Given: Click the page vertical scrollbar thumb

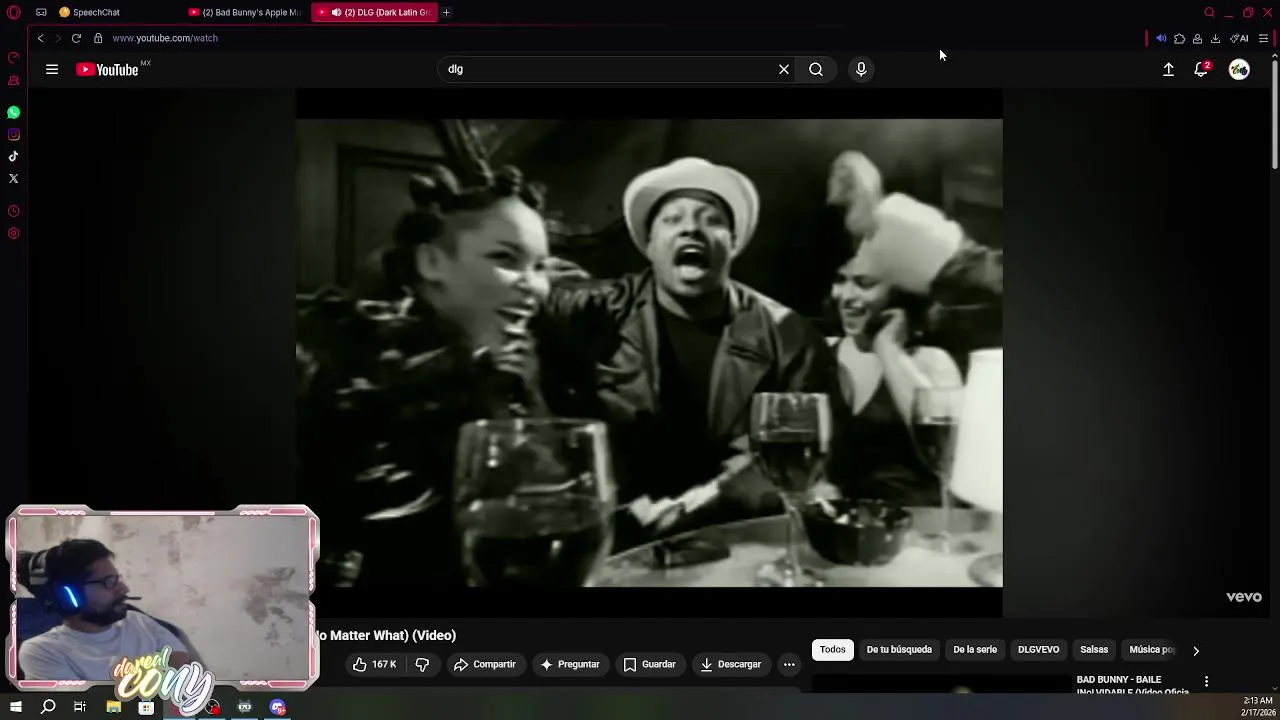Looking at the screenshot, I should [1274, 115].
